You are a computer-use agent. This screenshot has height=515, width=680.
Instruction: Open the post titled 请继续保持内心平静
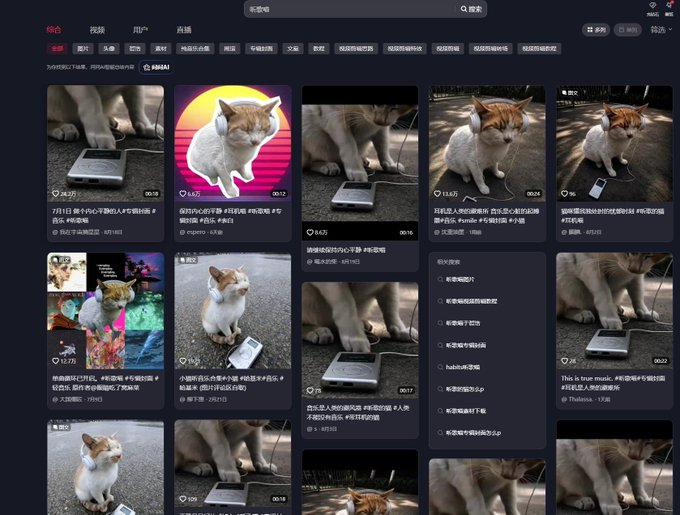tap(346, 250)
